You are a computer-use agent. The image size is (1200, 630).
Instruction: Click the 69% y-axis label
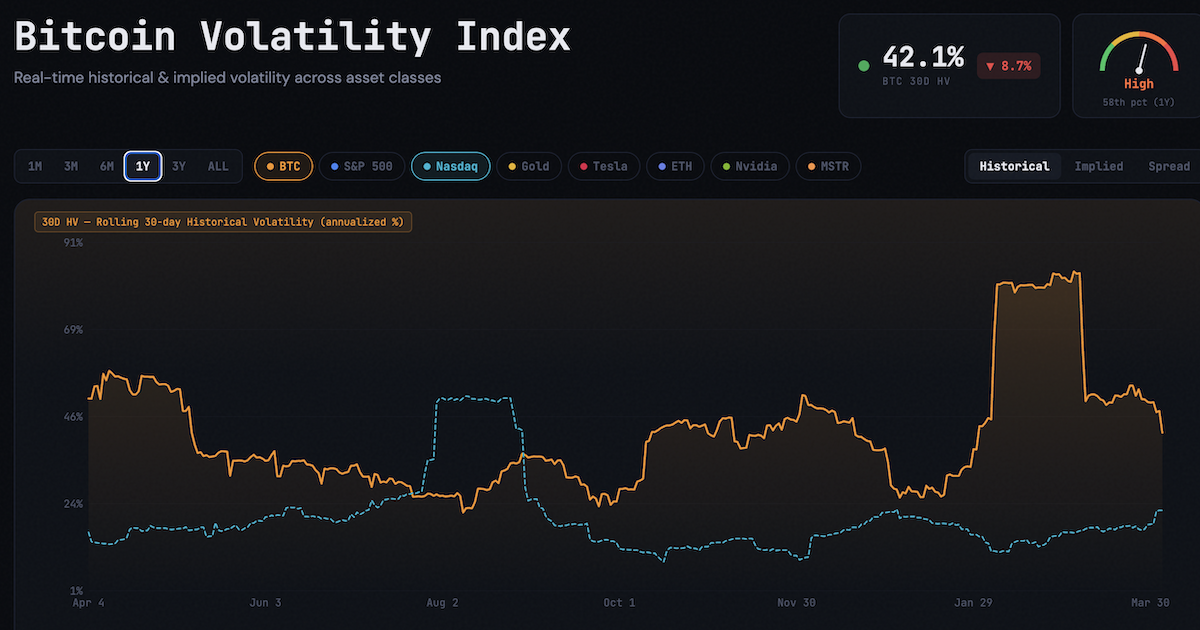73,329
